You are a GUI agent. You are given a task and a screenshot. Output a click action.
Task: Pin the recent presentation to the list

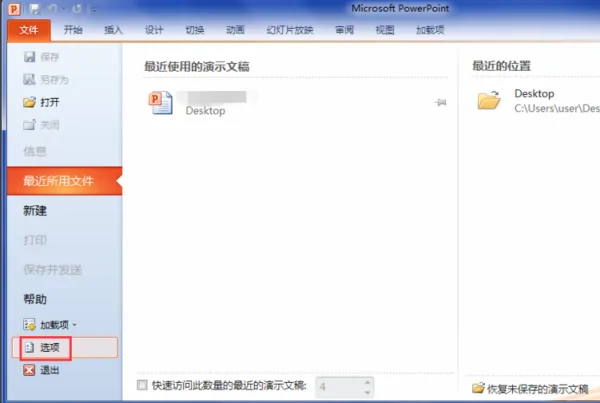coord(440,102)
